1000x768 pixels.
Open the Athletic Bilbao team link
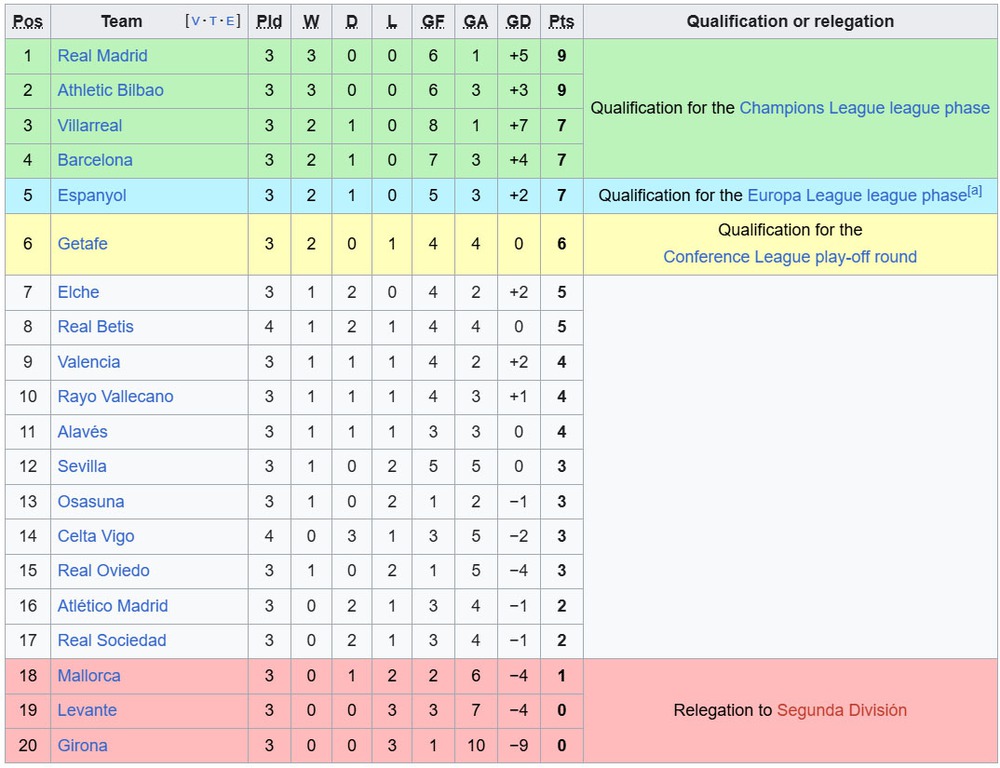[110, 90]
